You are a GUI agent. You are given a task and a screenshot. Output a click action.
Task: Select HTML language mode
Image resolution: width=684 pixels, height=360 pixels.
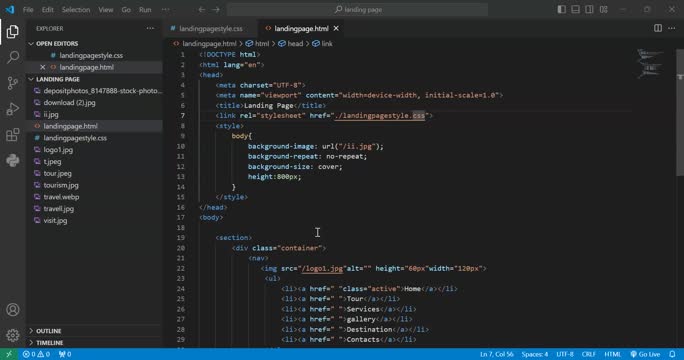[x=612, y=354]
